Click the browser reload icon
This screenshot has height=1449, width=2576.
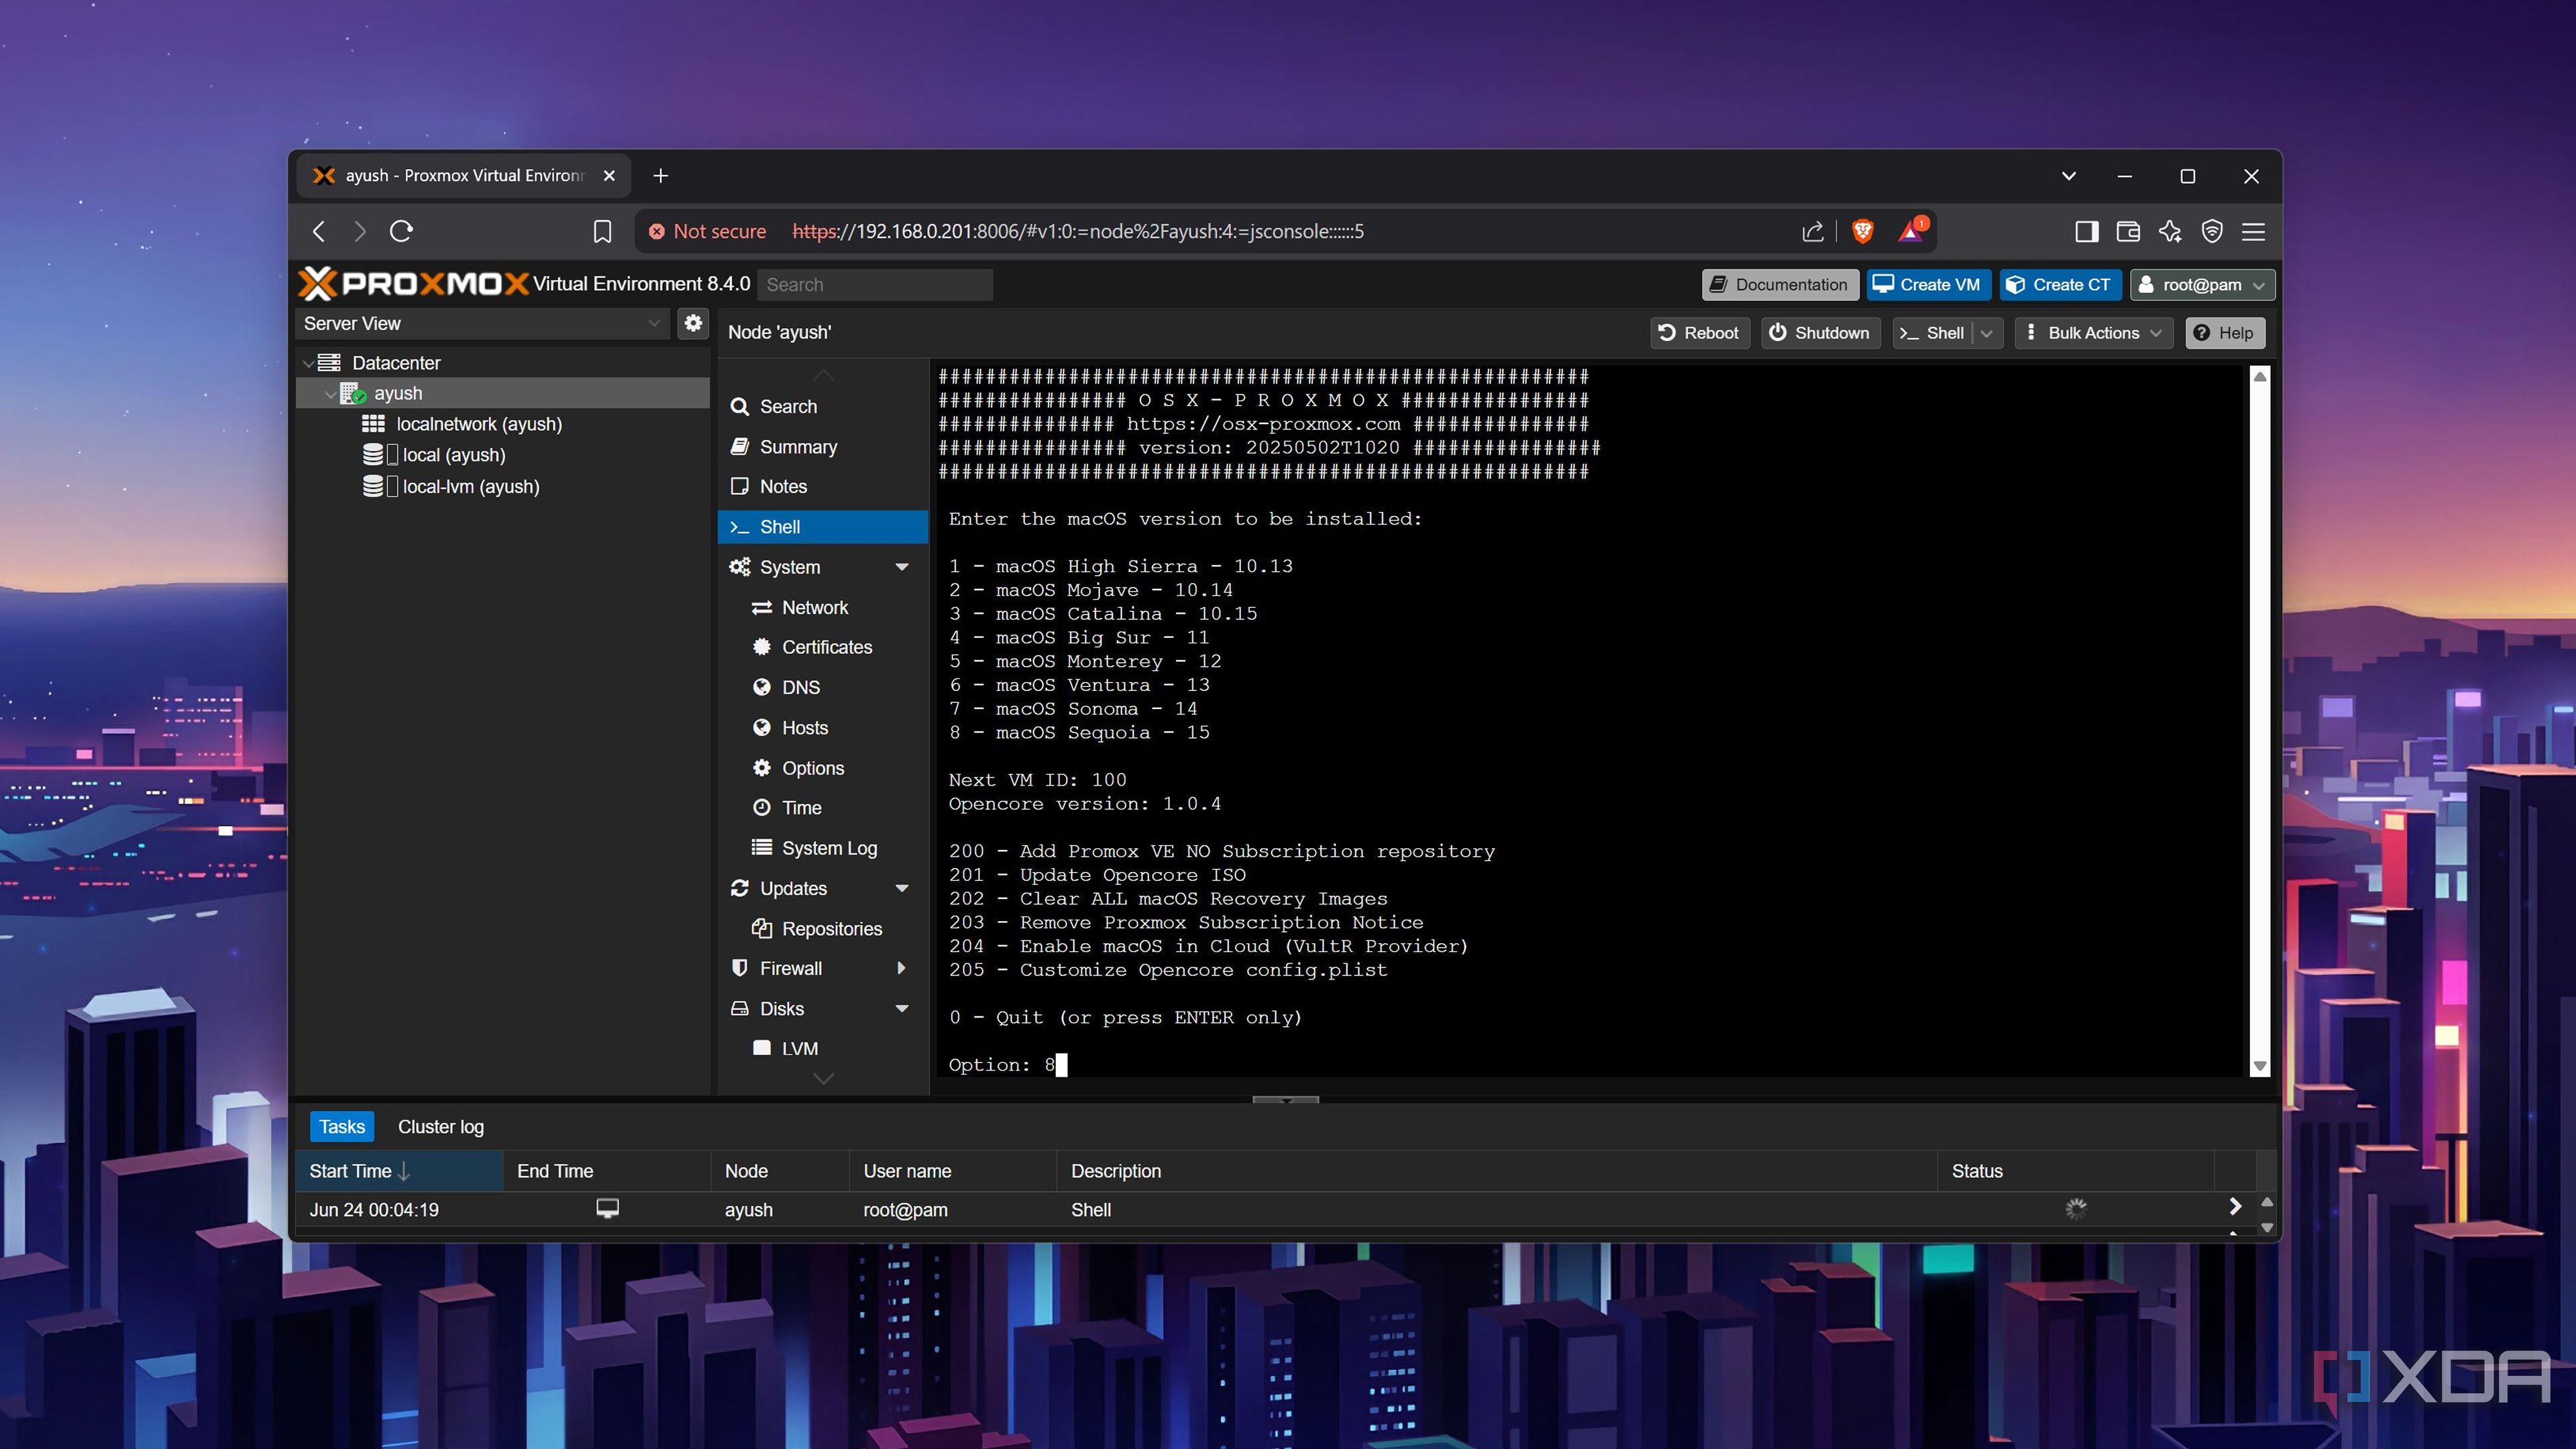pos(402,232)
